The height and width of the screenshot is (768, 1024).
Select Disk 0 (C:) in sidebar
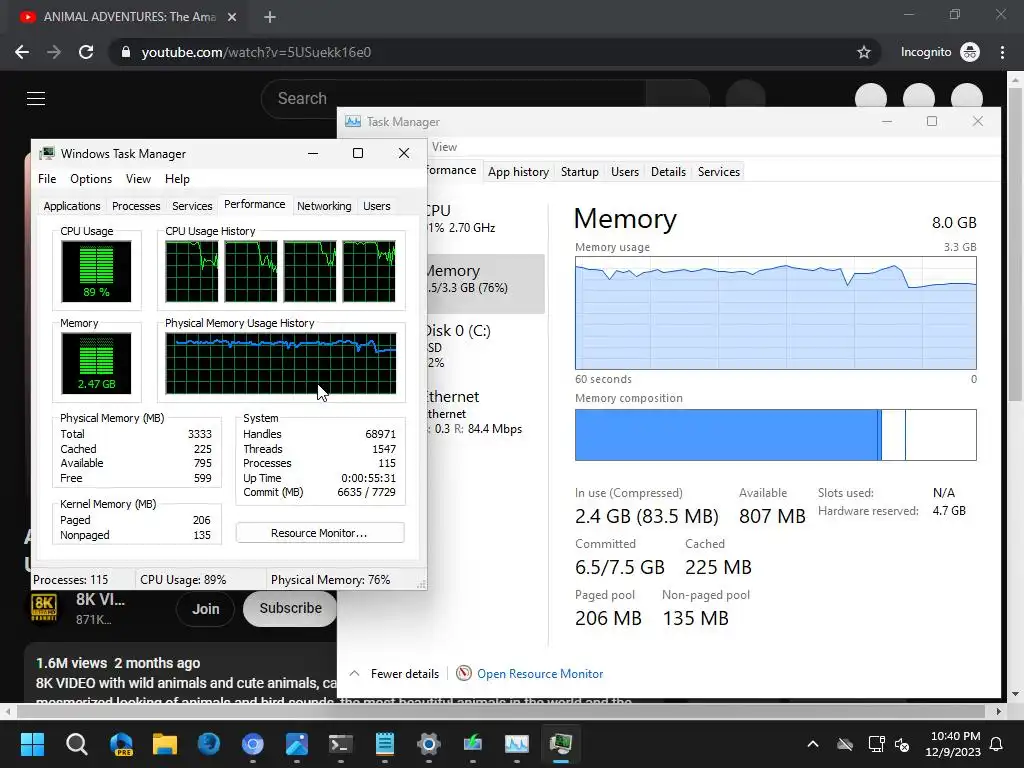486,346
